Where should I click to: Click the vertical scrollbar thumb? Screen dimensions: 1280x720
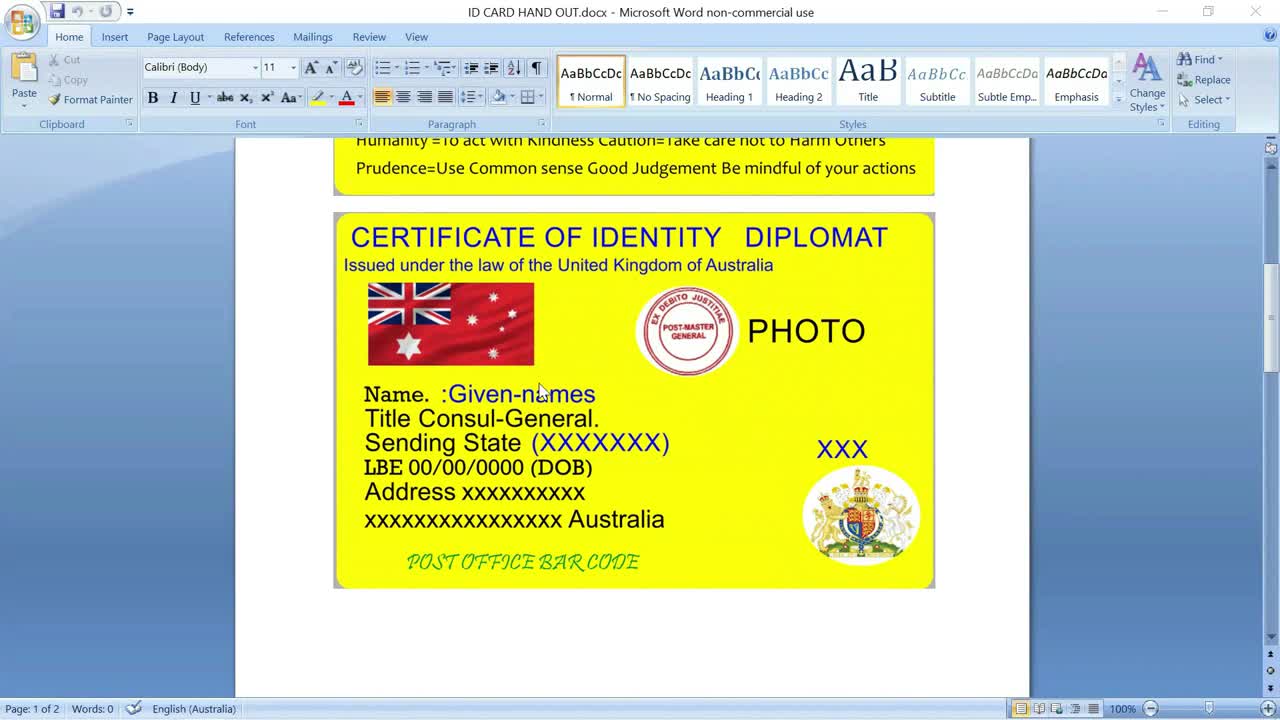[1271, 317]
